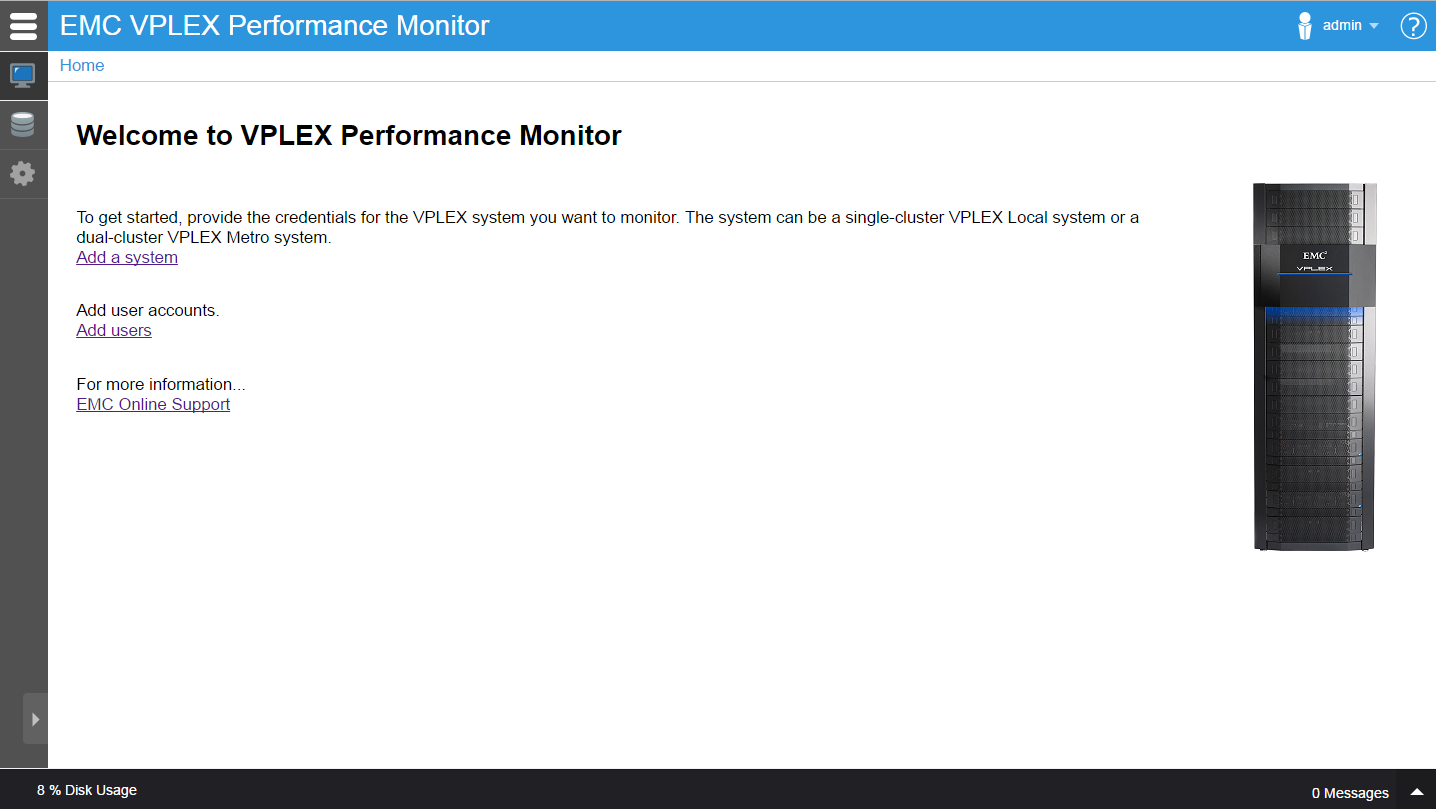Click the admin user profile icon
This screenshot has width=1436, height=809.
[x=1304, y=25]
